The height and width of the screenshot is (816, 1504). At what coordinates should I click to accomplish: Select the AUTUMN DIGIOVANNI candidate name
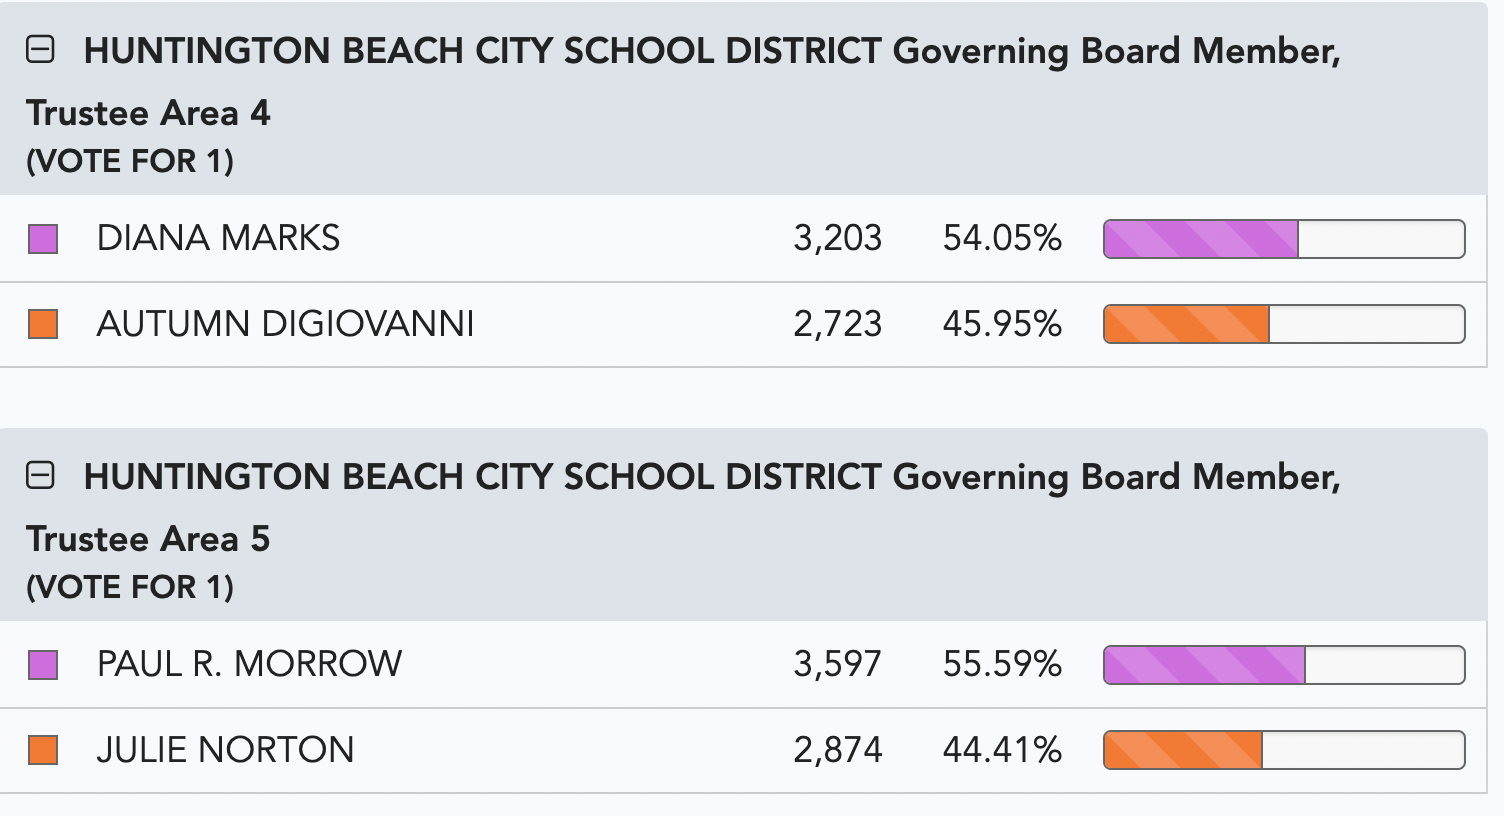pos(285,324)
